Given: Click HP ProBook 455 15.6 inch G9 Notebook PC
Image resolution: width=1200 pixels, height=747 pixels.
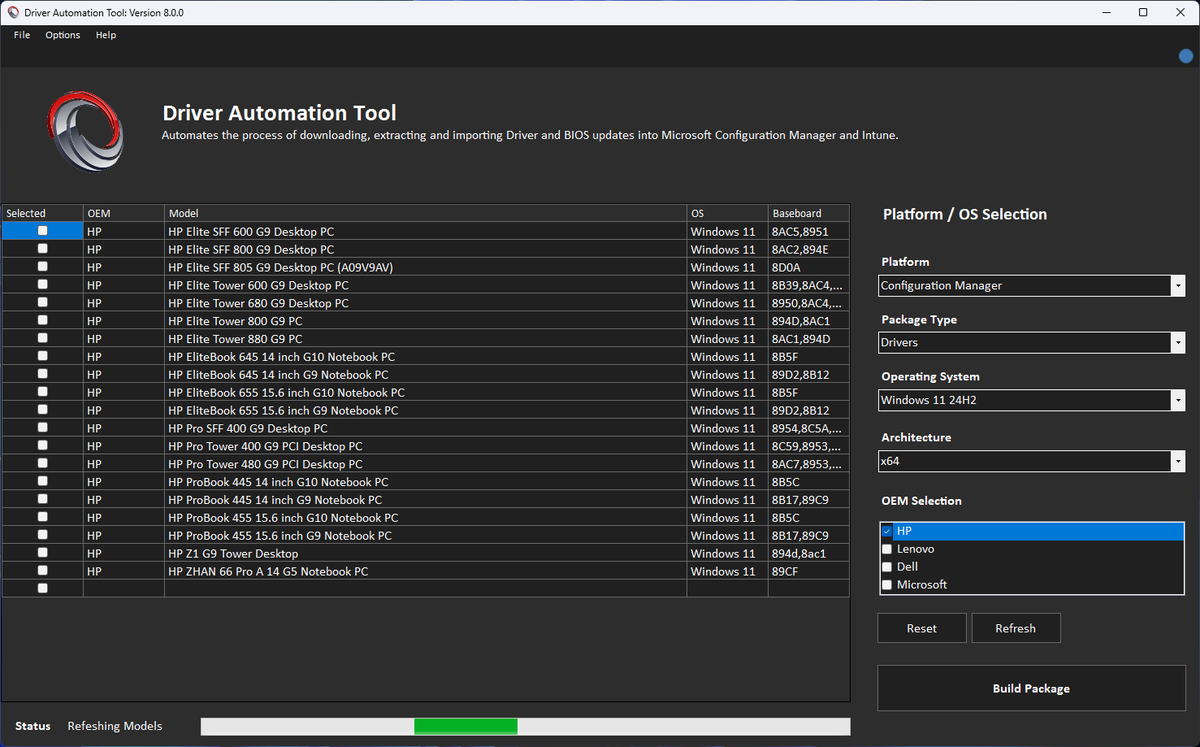Looking at the screenshot, I should coord(280,535).
